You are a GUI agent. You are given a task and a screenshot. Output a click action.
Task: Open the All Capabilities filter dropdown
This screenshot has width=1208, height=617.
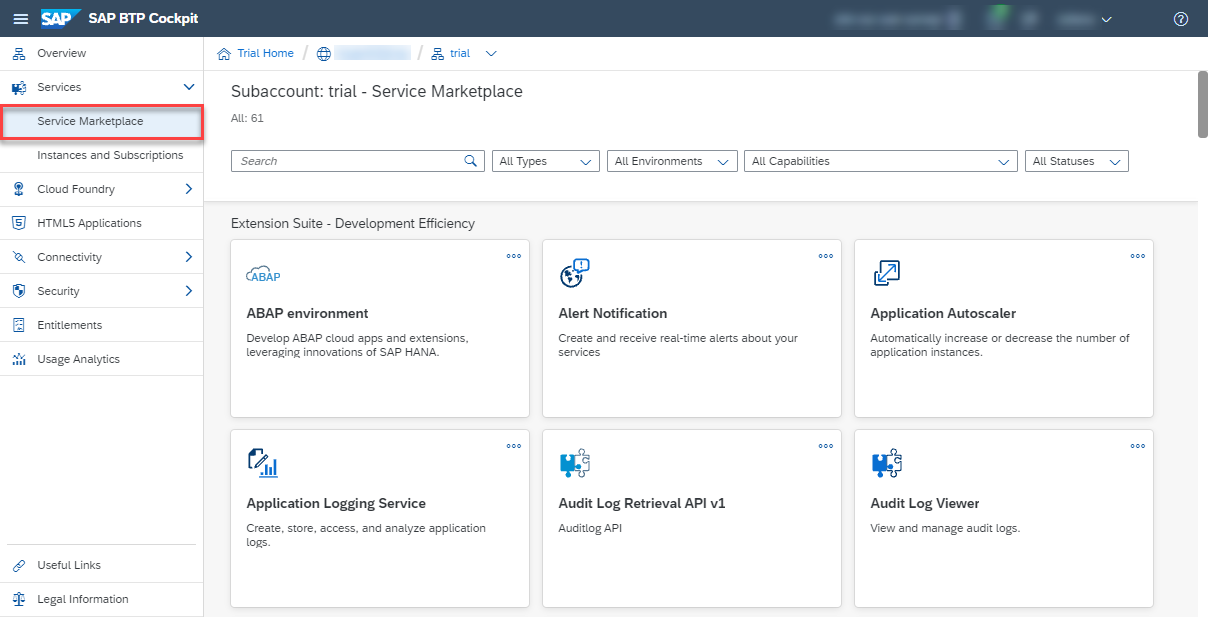[x=881, y=161]
